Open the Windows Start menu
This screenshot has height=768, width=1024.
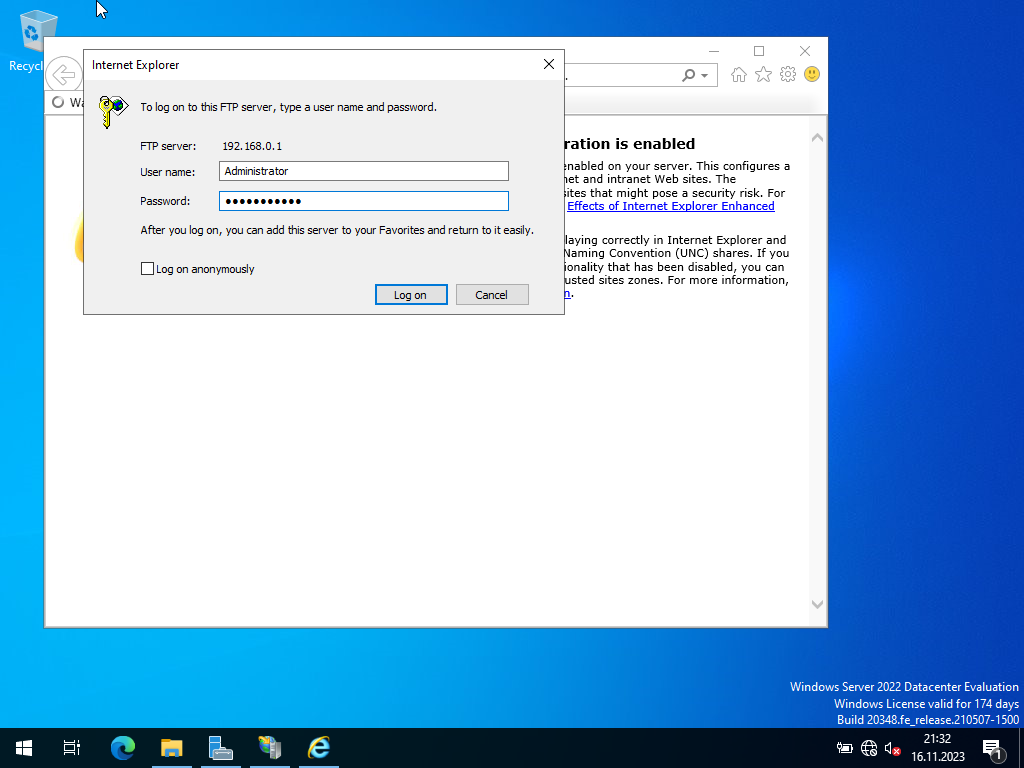point(24,748)
